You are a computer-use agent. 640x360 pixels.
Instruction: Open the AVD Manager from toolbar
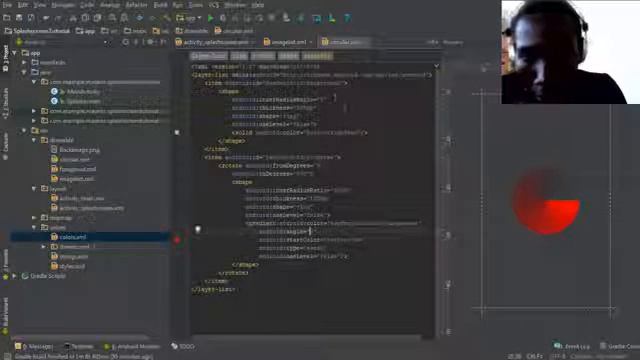pyautogui.click(x=317, y=18)
